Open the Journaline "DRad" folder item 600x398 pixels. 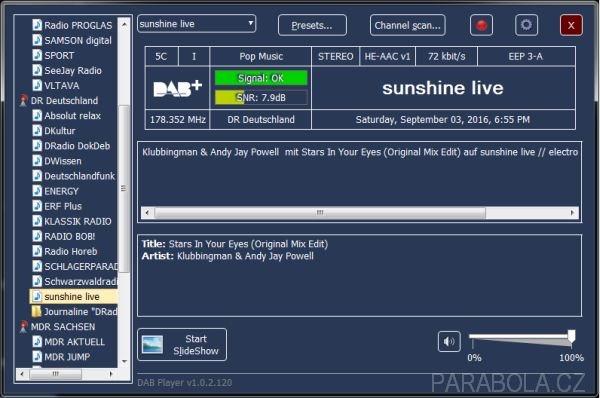point(75,312)
